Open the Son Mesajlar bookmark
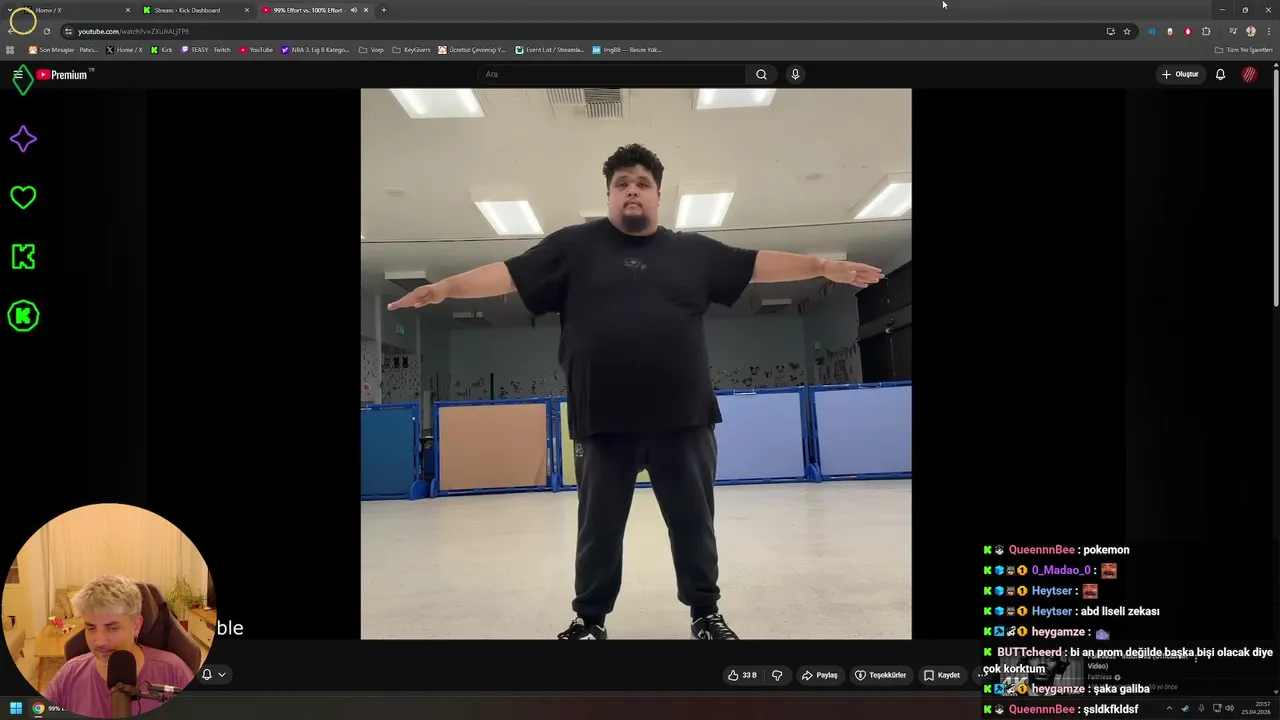1280x720 pixels. click(63, 49)
